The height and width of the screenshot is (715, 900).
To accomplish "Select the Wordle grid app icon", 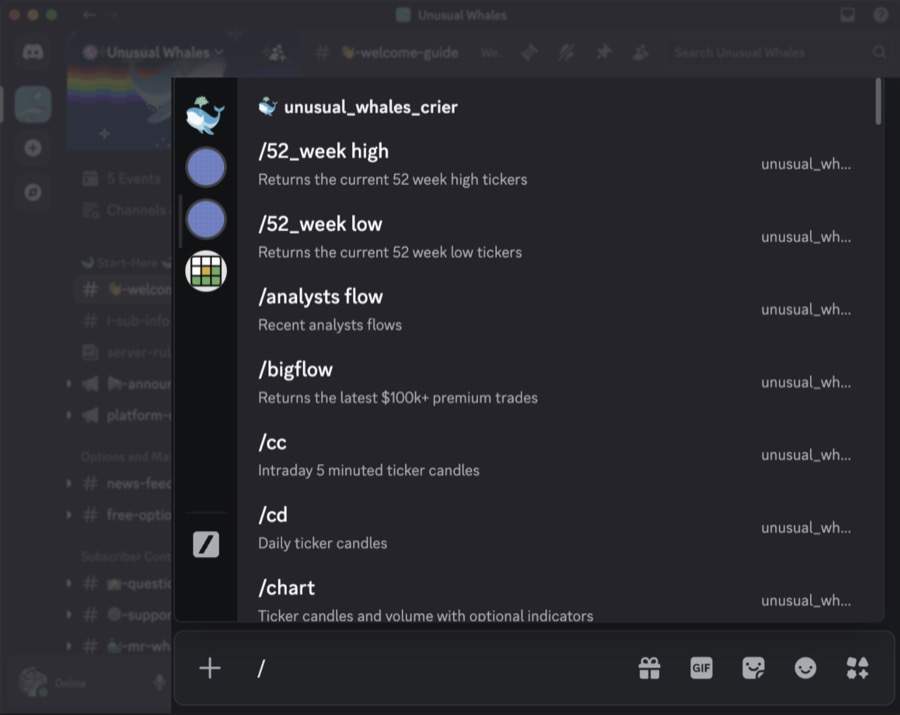I will tap(205, 271).
